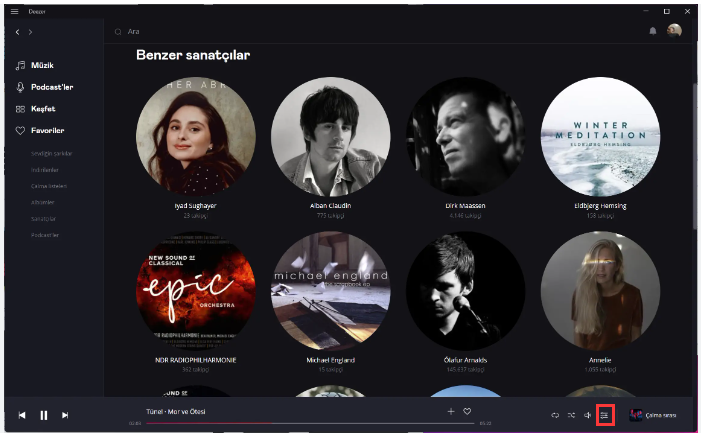701x438 pixels.
Task: Click the NDR RADIOPHILHARMONIE name text
Action: [195, 360]
